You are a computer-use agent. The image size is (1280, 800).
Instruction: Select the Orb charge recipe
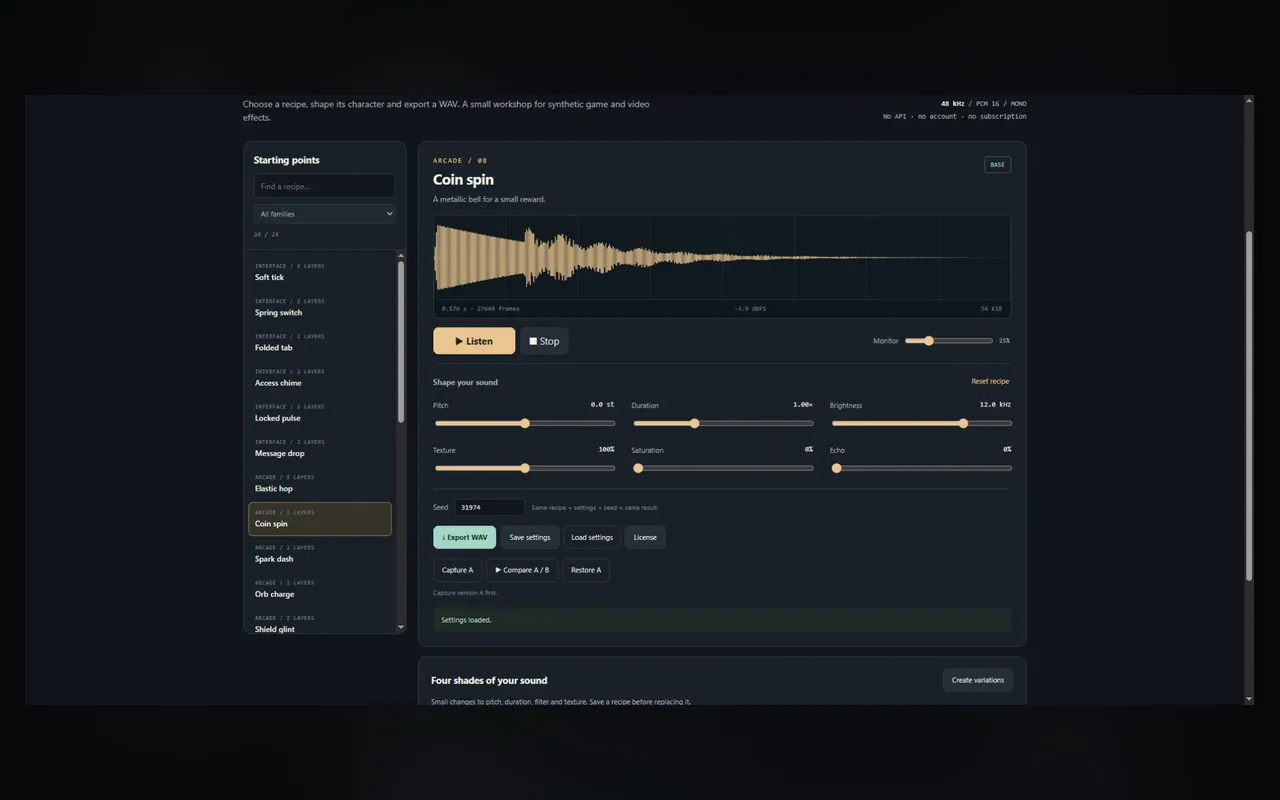(x=320, y=589)
